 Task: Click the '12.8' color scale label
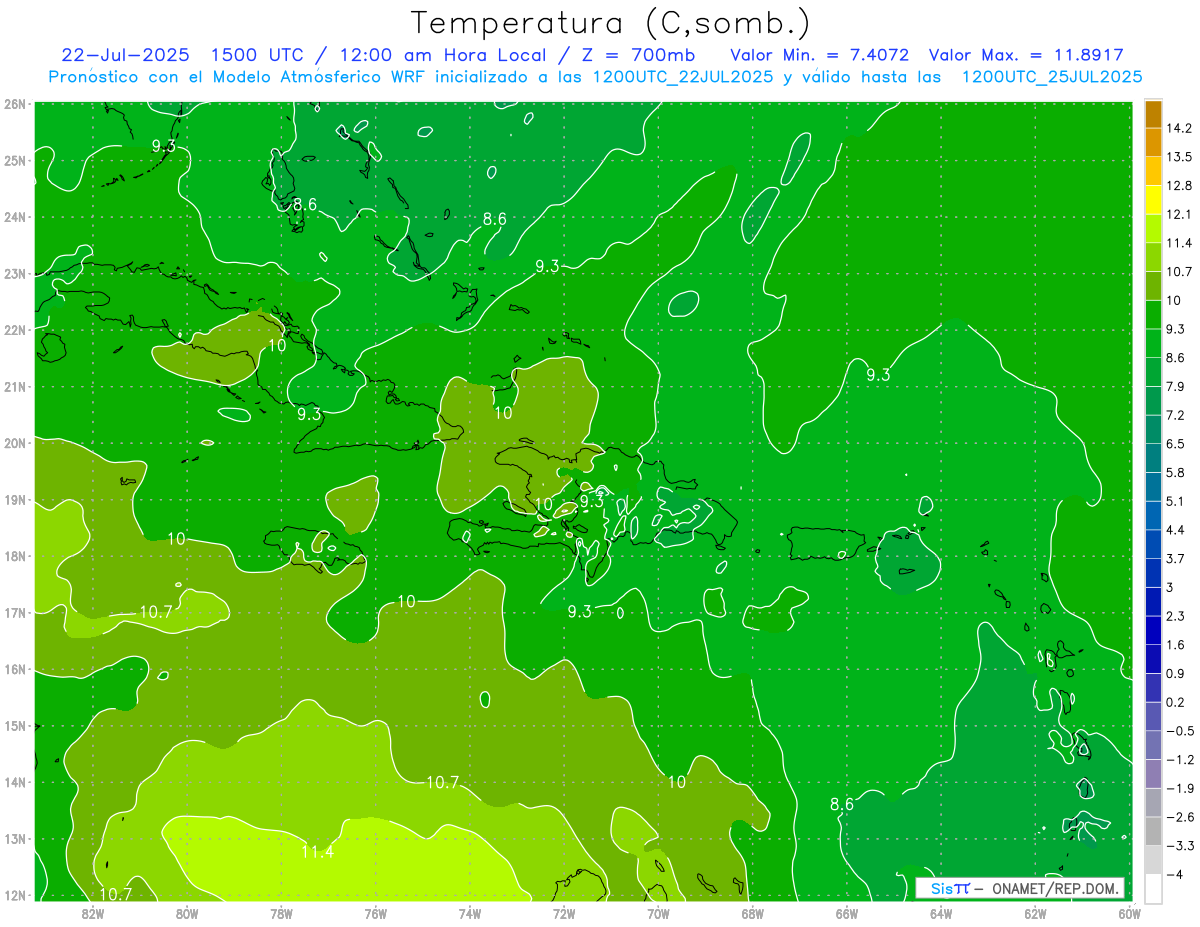(1179, 185)
